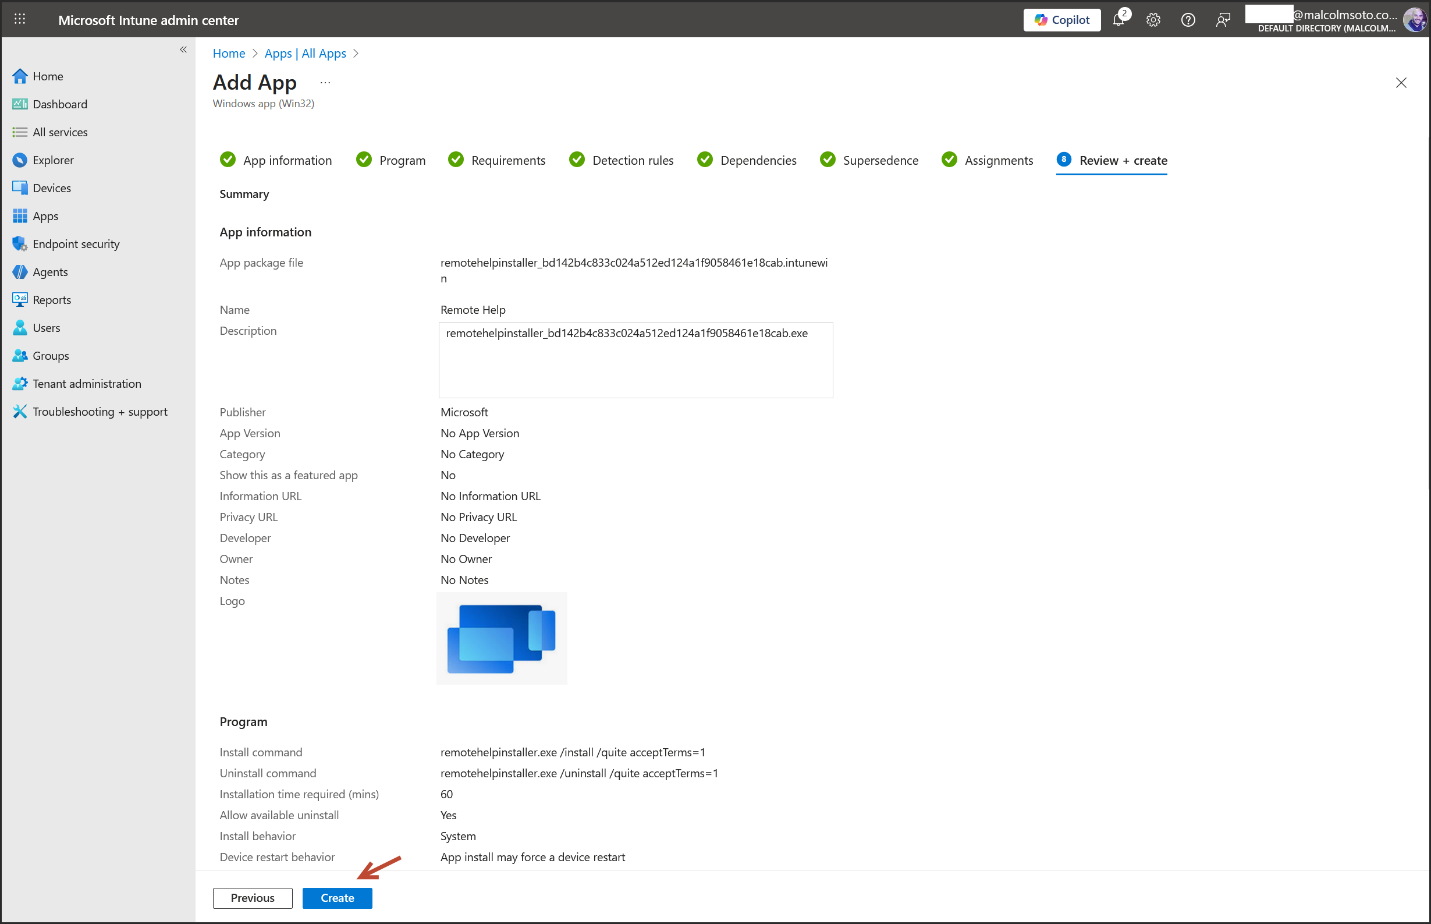Open Tenant administration in sidebar
The image size is (1431, 924).
pos(87,384)
